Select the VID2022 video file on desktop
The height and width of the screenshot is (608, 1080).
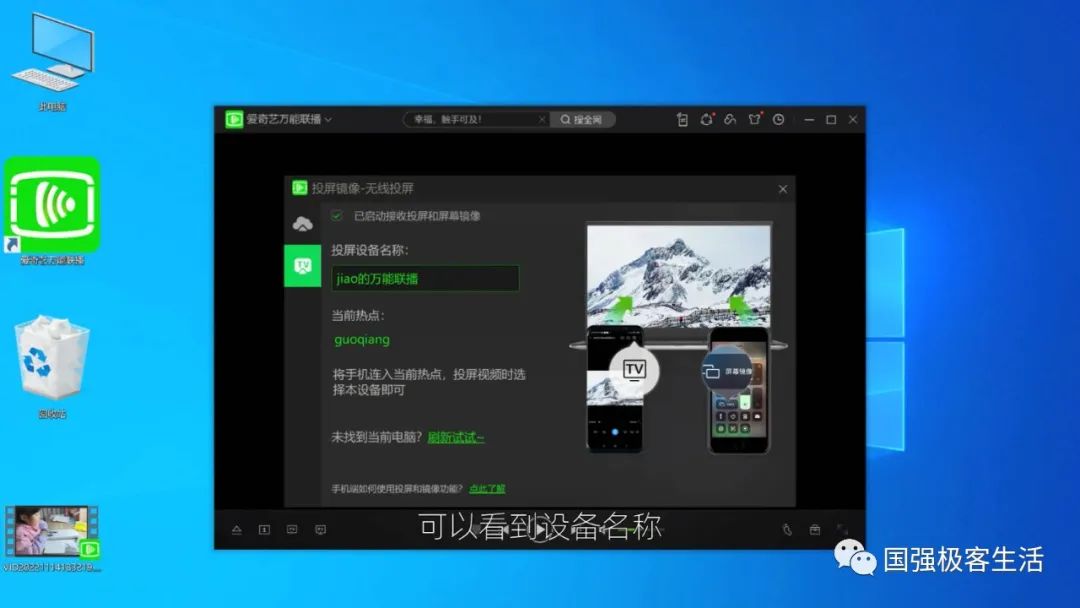[52, 539]
